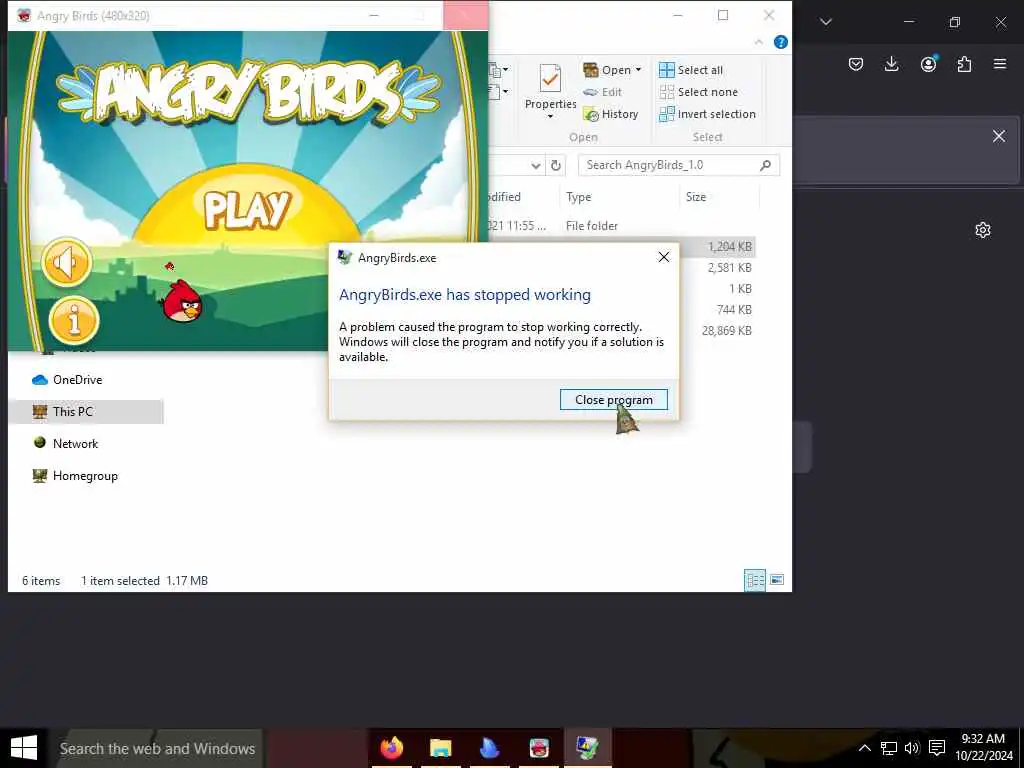Image resolution: width=1024 pixels, height=768 pixels.
Task: Open the blue sail taskbar icon
Action: 490,748
